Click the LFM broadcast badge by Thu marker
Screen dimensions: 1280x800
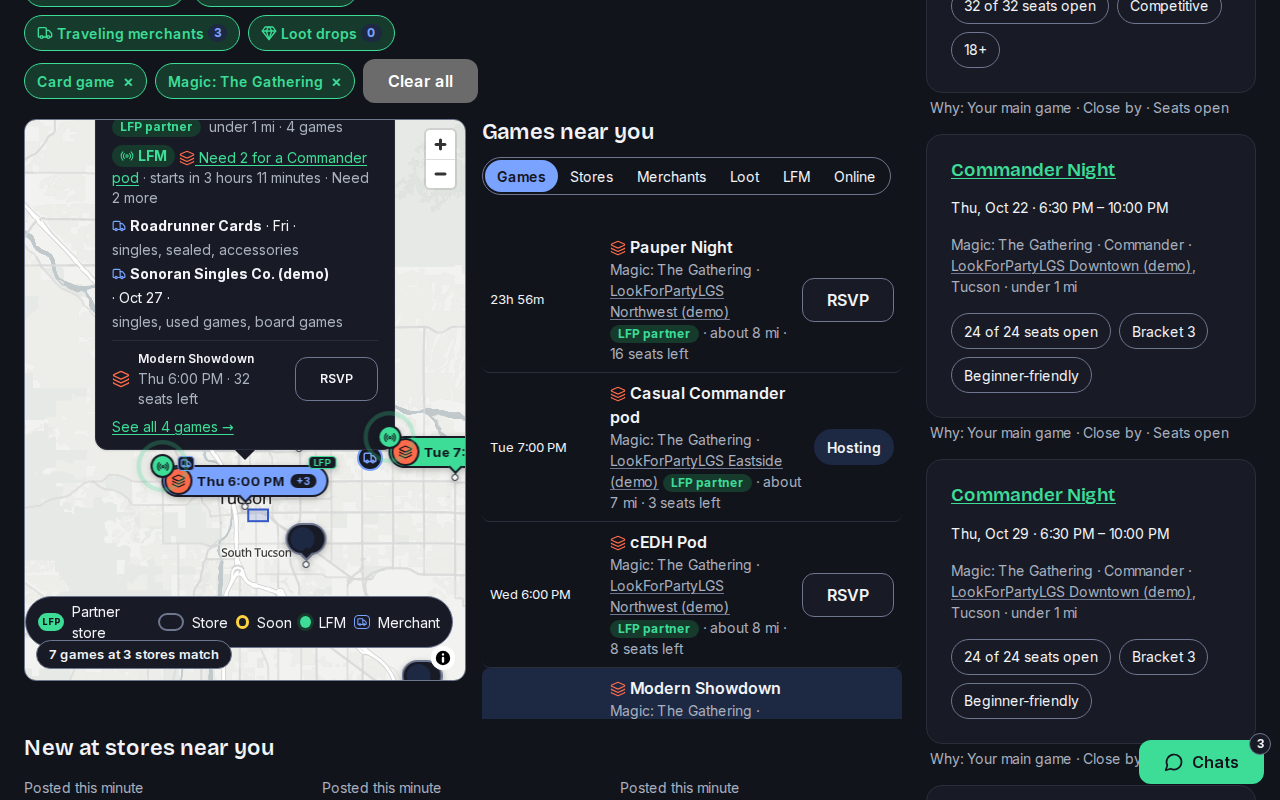click(x=162, y=466)
